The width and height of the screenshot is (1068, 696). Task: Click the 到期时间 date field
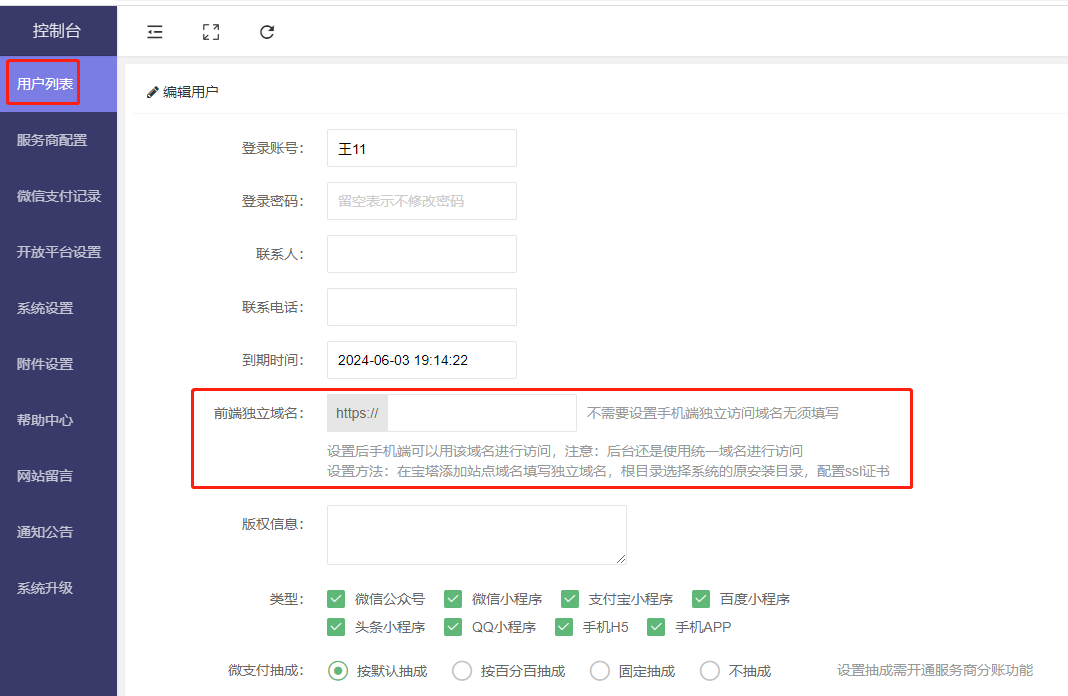pyautogui.click(x=421, y=360)
